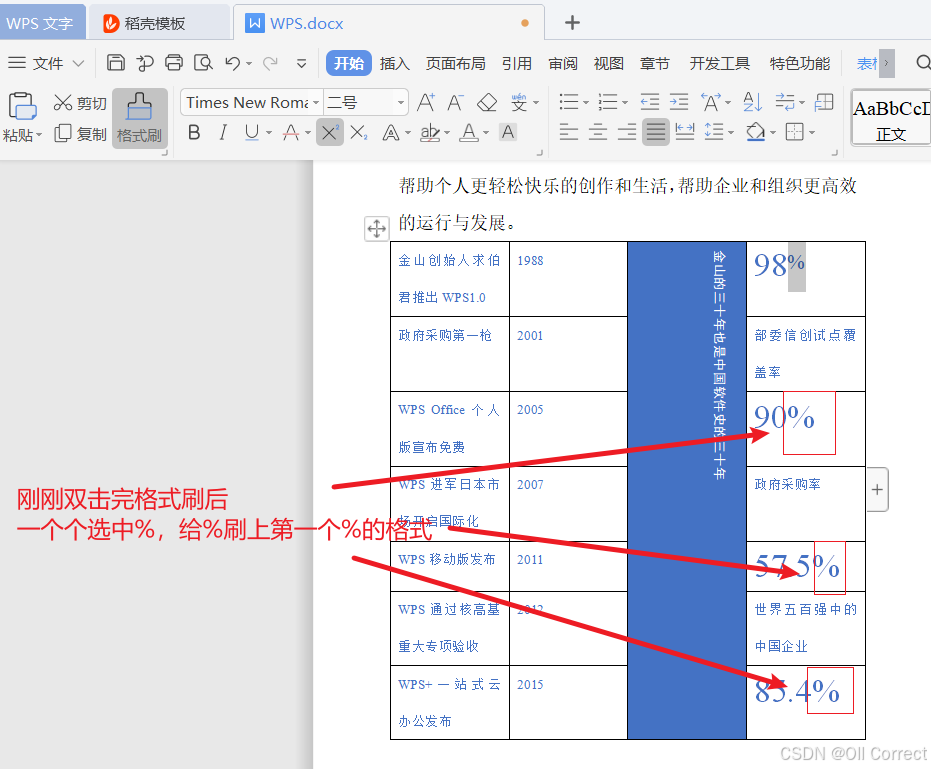This screenshot has width=931, height=769.
Task: Click the Format Painter (格式刷) button
Action: point(140,118)
